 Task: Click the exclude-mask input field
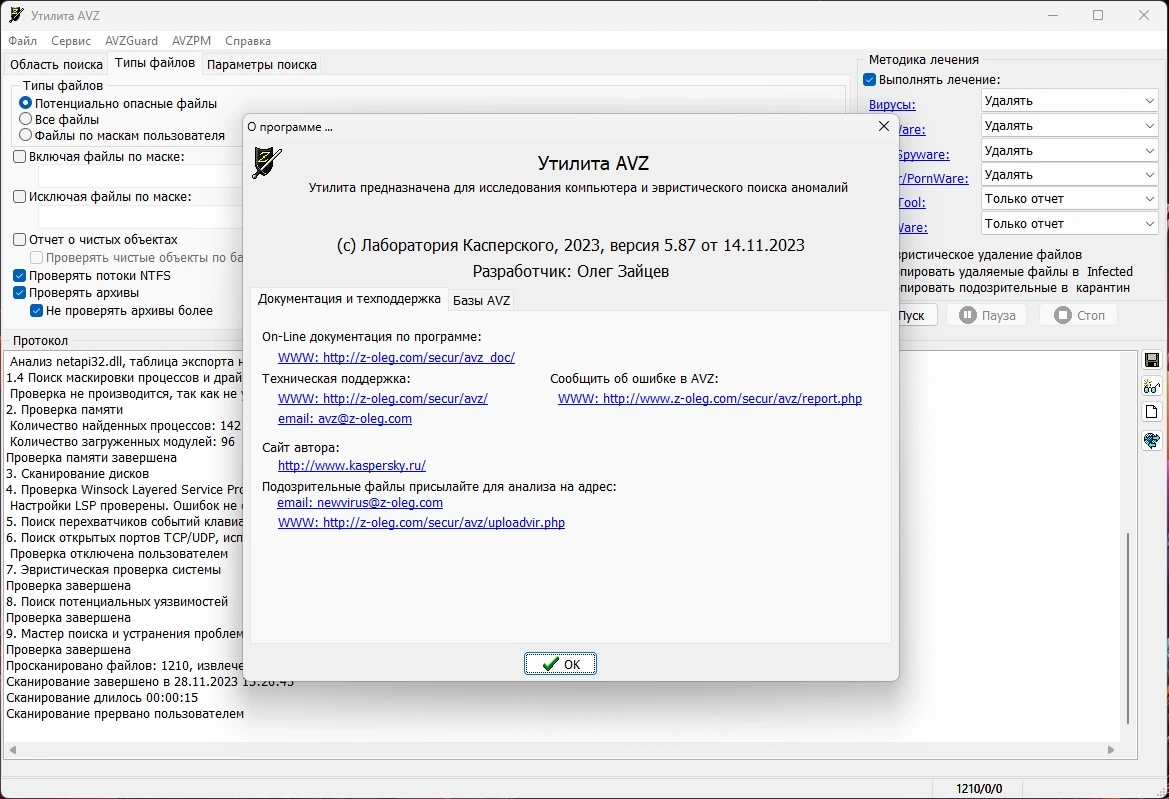(x=140, y=217)
